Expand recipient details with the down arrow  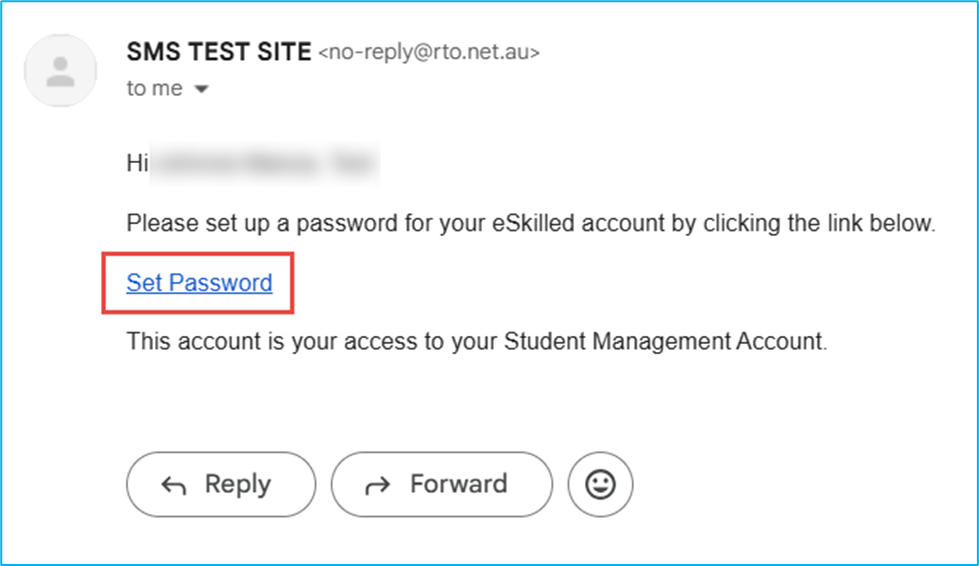(x=201, y=89)
